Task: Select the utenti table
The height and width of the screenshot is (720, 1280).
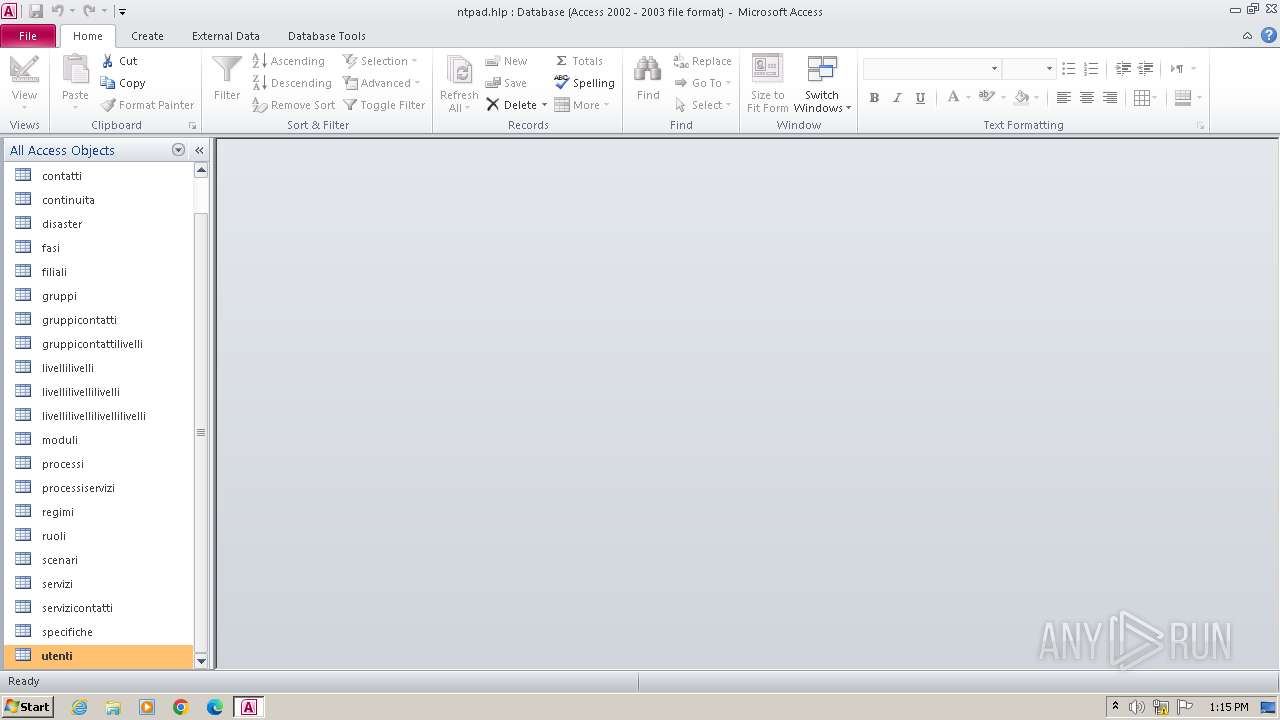Action: click(98, 656)
